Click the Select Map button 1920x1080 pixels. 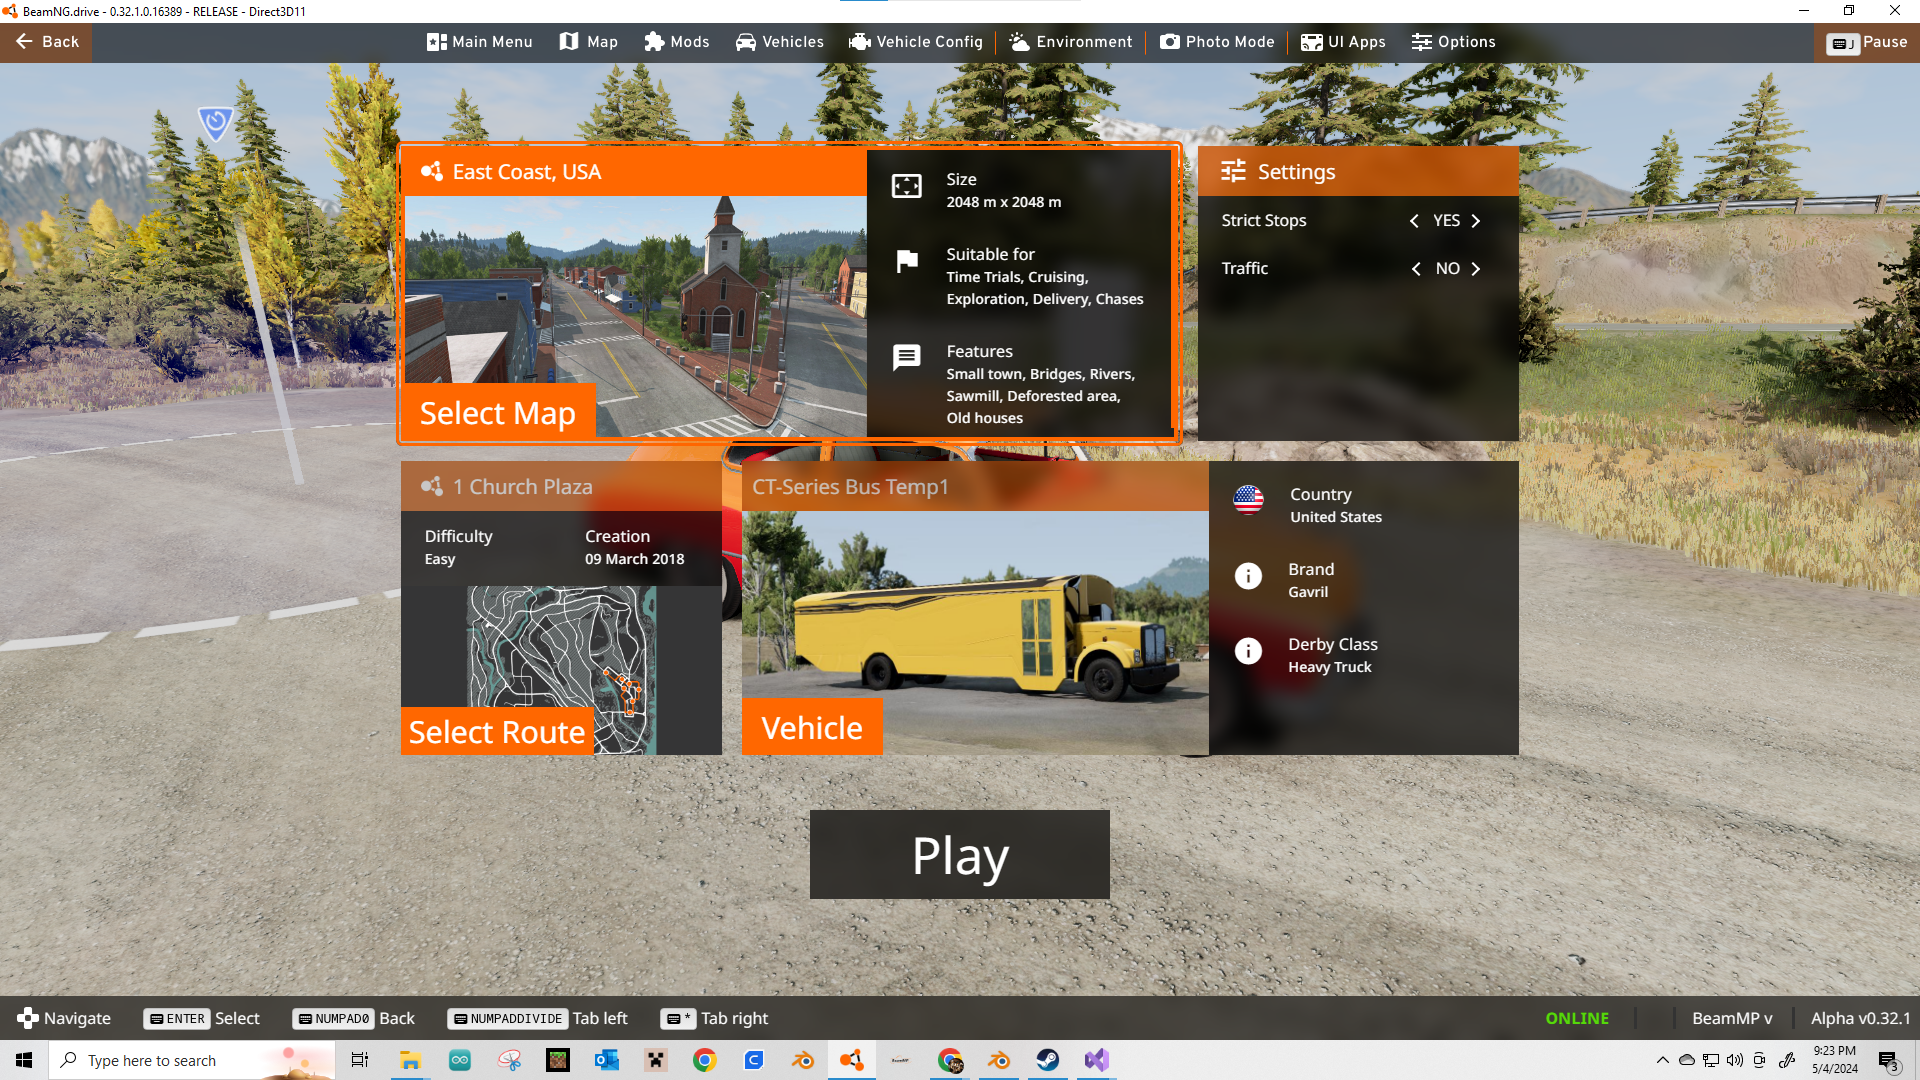(x=498, y=412)
